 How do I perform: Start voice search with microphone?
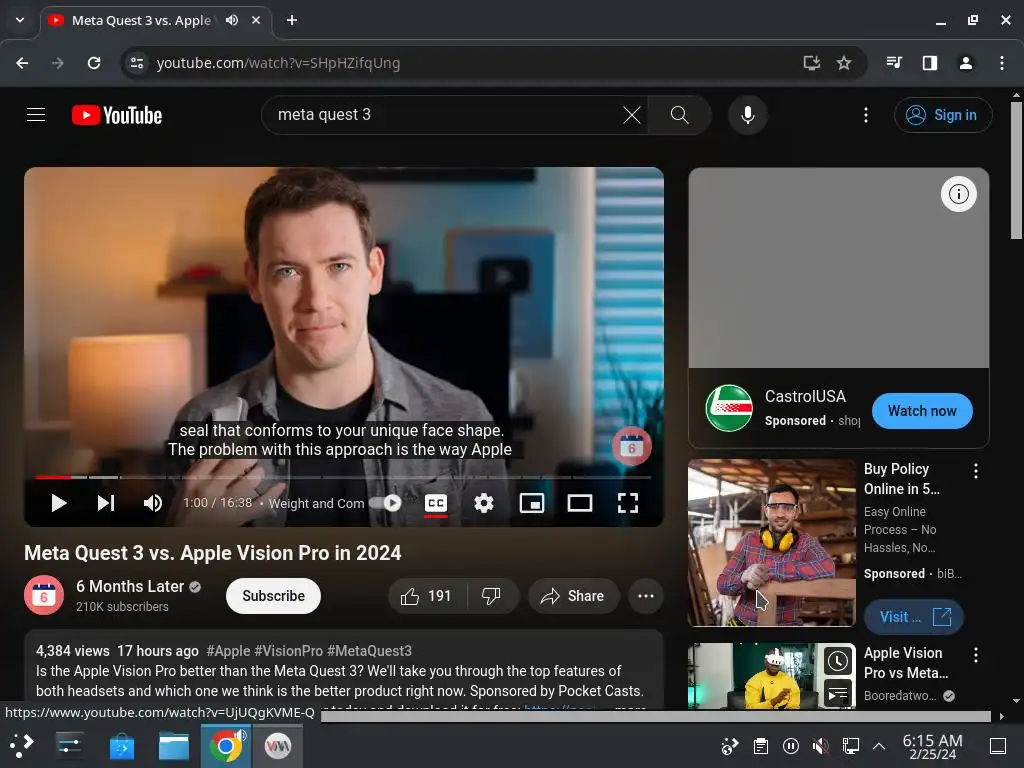[748, 115]
